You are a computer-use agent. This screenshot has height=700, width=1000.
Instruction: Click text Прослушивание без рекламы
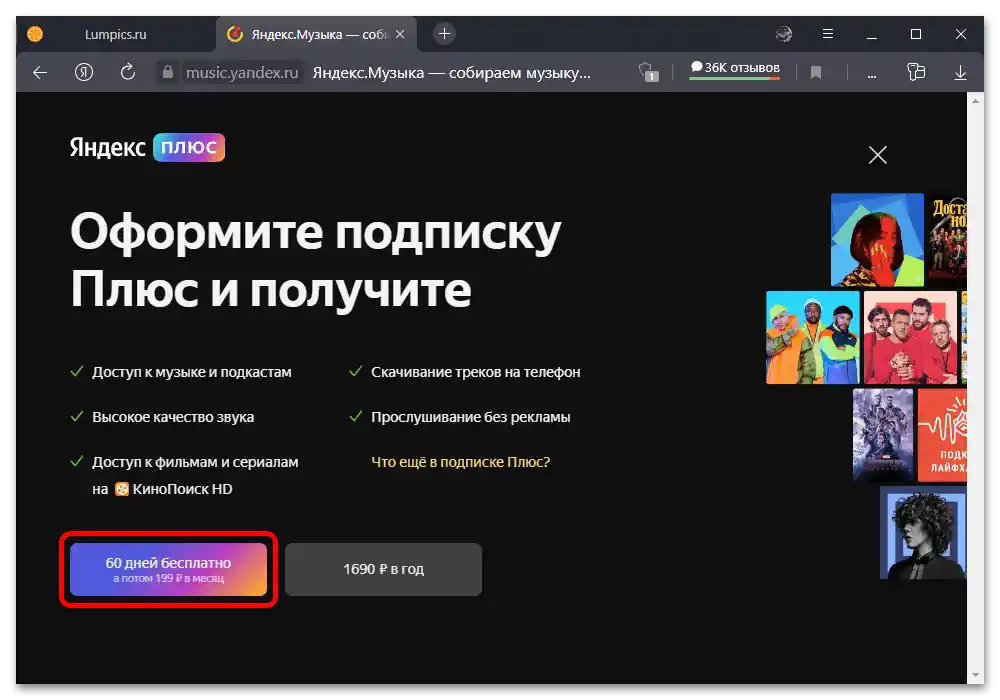click(471, 417)
